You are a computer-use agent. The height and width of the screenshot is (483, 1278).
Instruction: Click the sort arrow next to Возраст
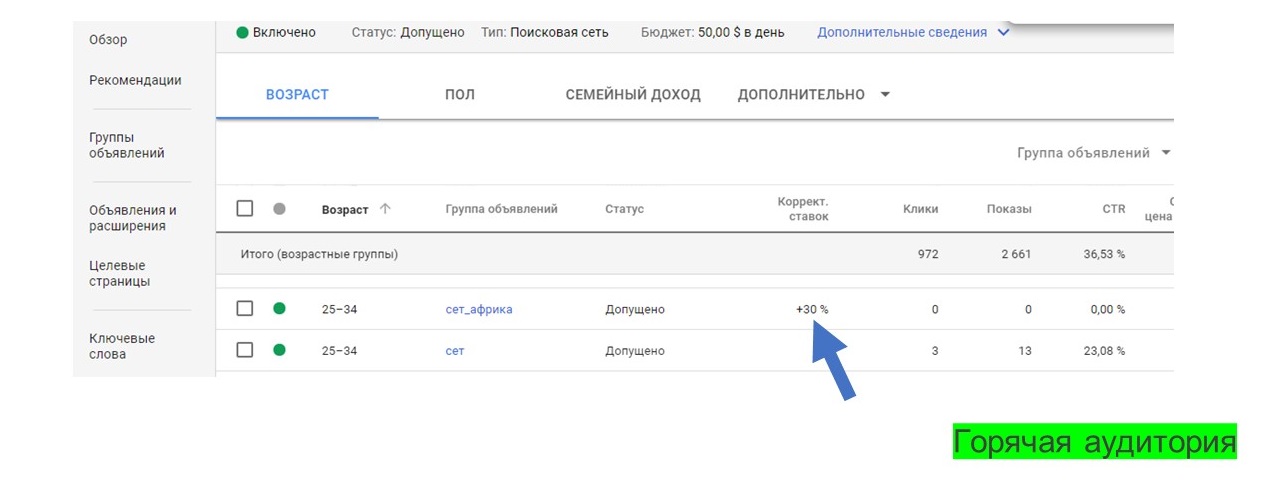(x=385, y=209)
